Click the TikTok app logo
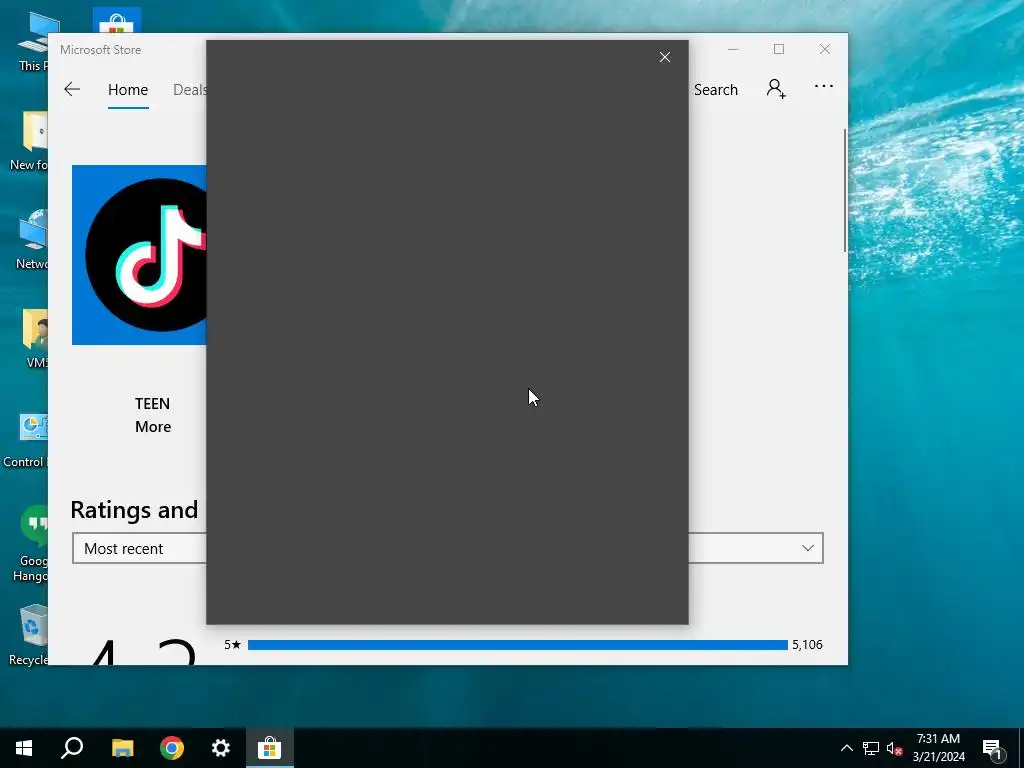This screenshot has width=1024, height=768. [139, 255]
